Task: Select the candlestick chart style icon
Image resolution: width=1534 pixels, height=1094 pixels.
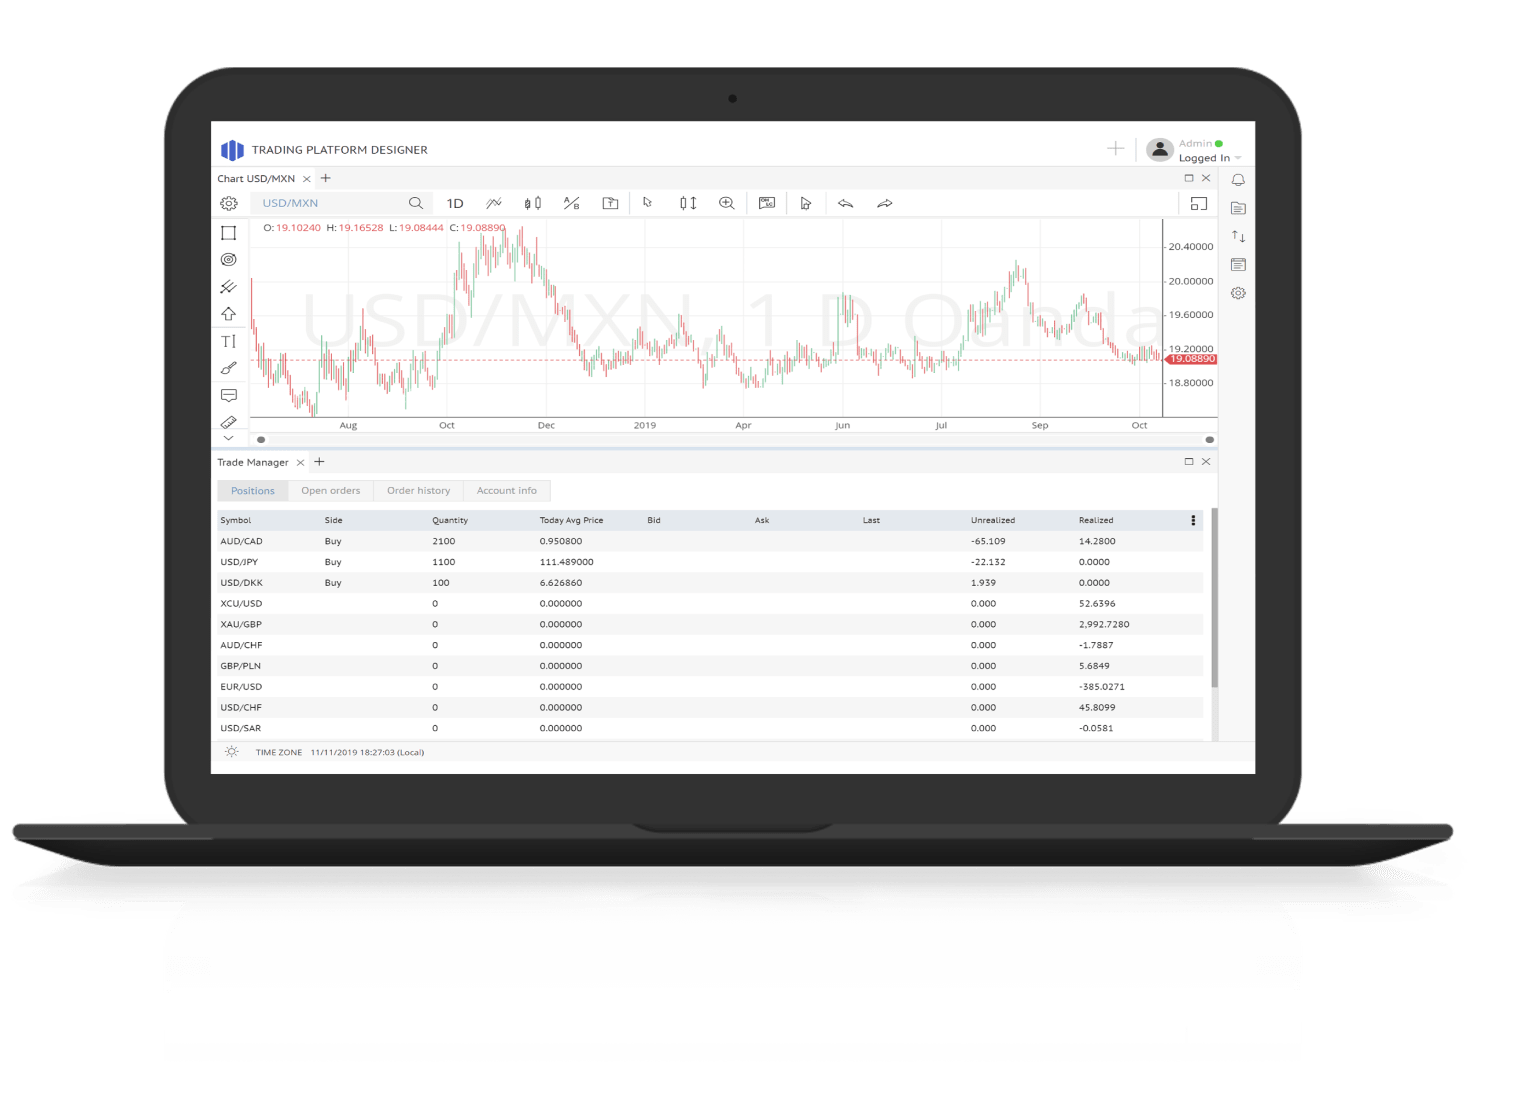Action: pos(533,203)
